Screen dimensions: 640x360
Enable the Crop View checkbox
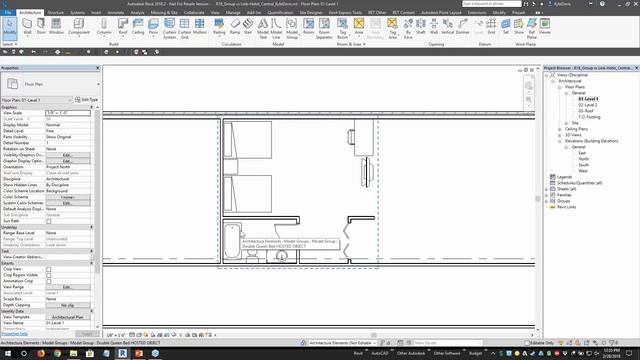tap(49, 269)
